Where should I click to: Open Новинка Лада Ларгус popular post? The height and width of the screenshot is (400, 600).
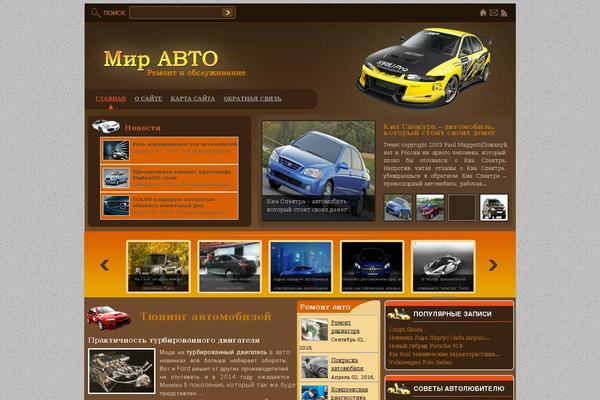pyautogui.click(x=439, y=338)
